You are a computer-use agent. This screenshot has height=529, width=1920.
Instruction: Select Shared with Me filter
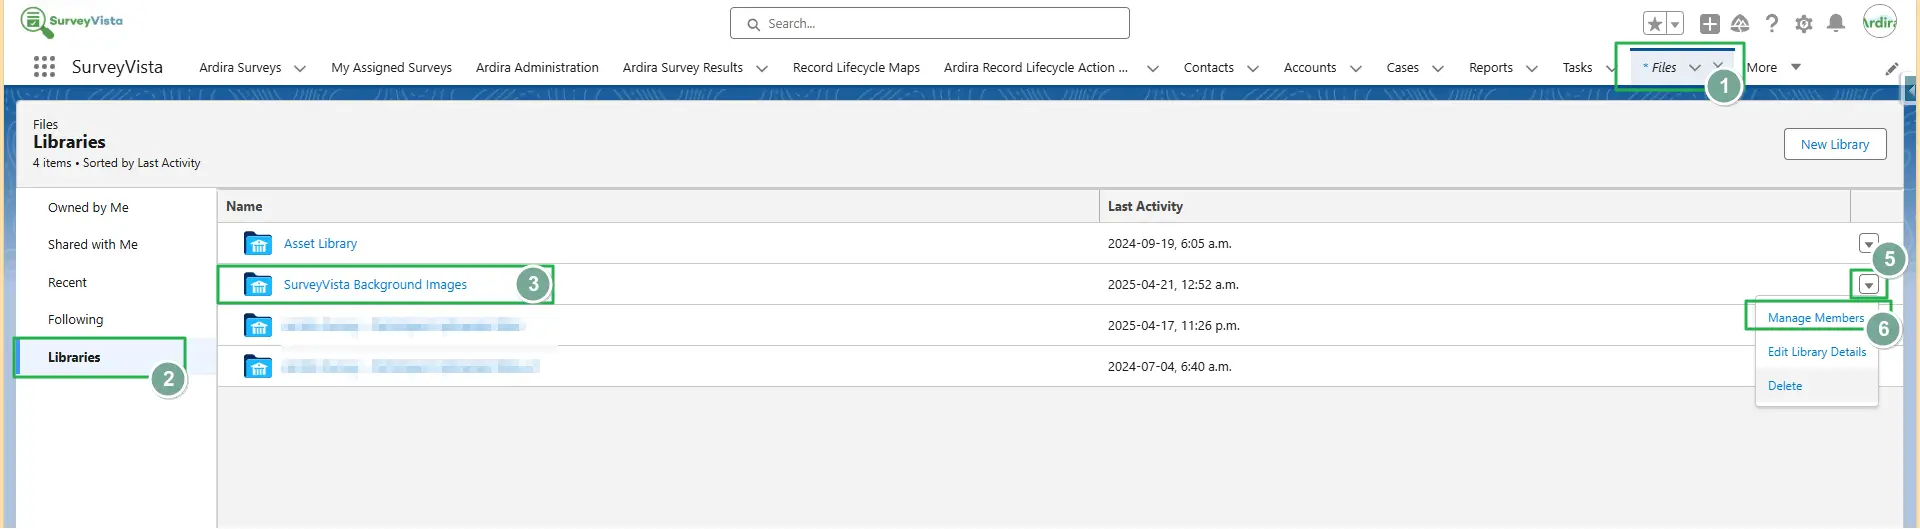pos(93,245)
